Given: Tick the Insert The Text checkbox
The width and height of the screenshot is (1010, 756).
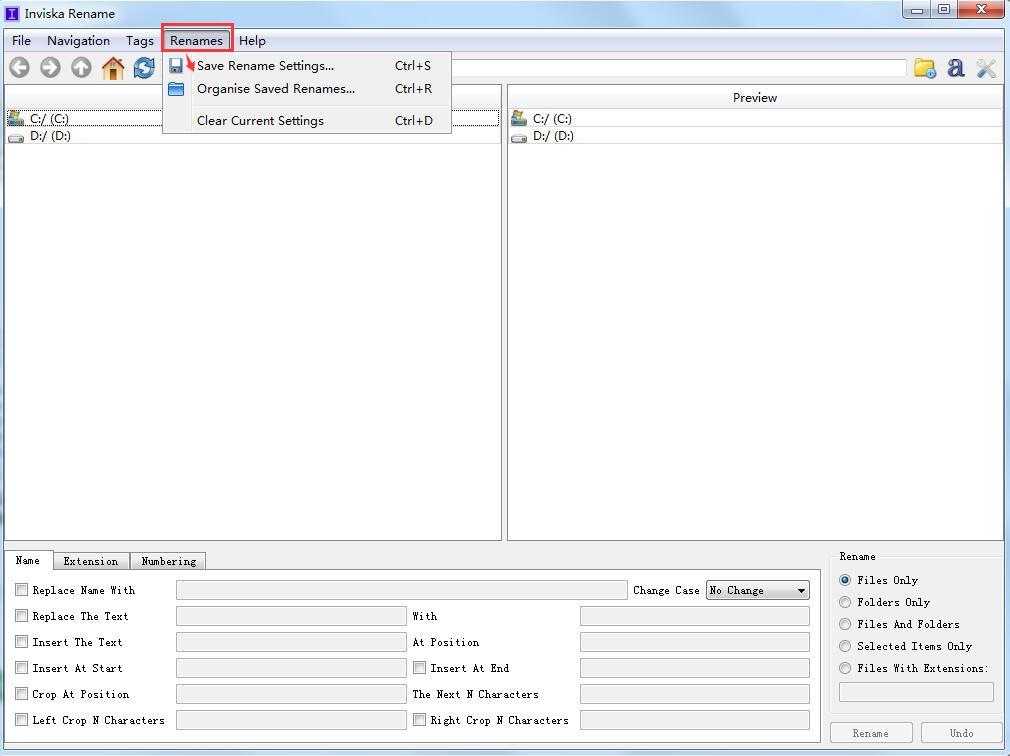Looking at the screenshot, I should coord(21,641).
